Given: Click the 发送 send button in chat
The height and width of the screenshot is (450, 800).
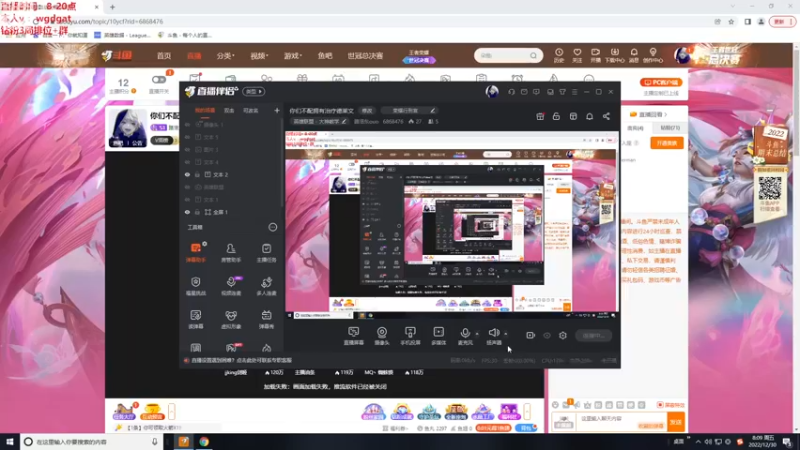Looking at the screenshot, I should coord(676,422).
